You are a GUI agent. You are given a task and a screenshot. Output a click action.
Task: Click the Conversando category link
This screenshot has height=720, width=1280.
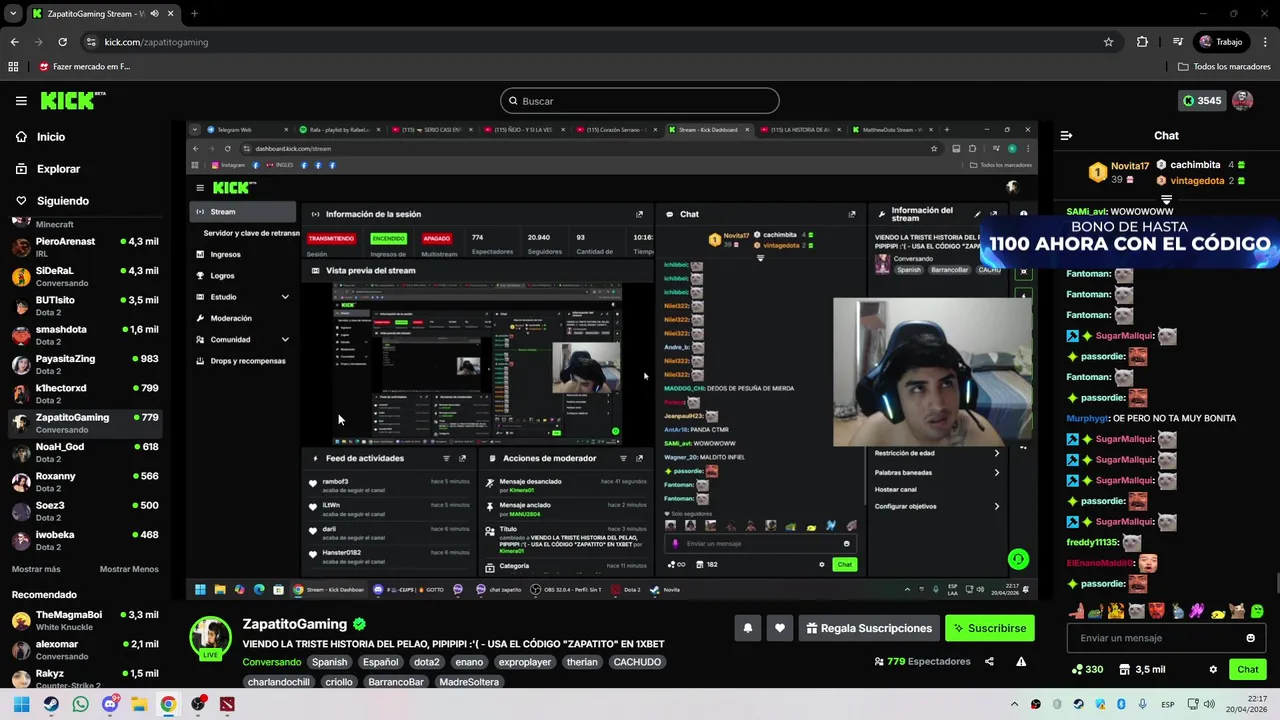pos(271,662)
